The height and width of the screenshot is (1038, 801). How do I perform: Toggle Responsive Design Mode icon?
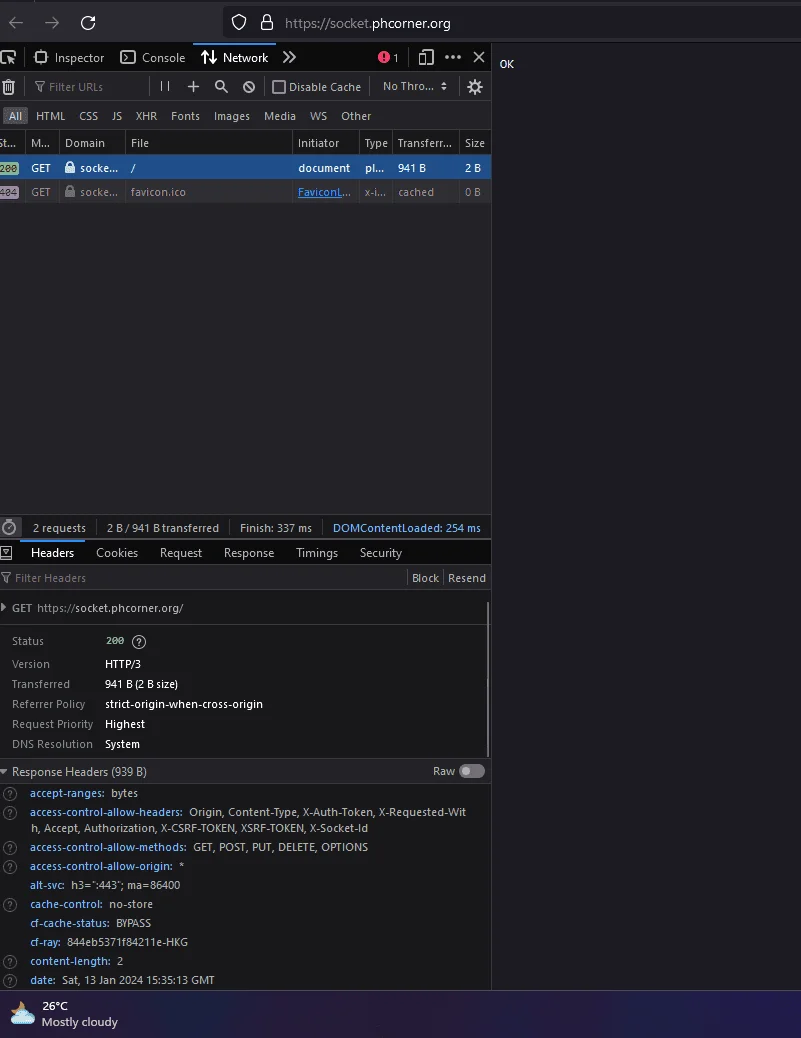tap(426, 58)
